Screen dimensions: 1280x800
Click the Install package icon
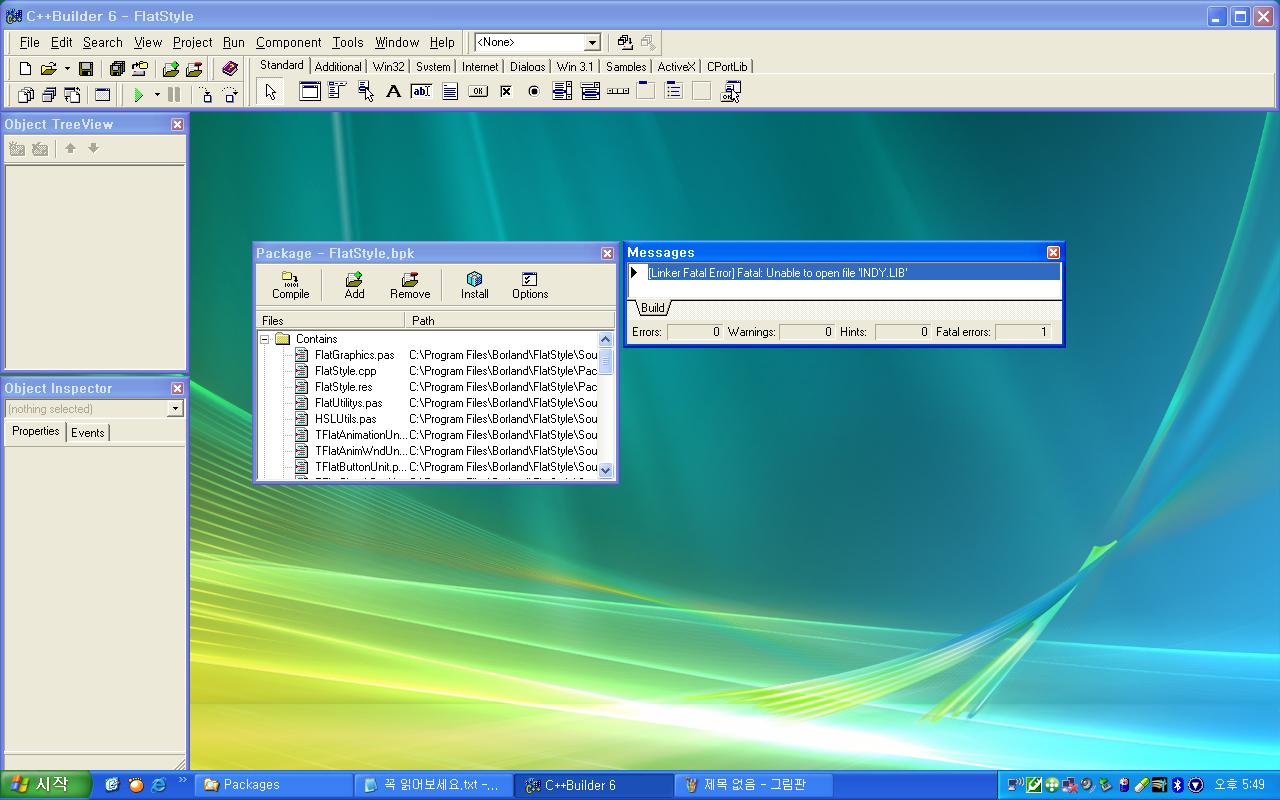[x=474, y=285]
